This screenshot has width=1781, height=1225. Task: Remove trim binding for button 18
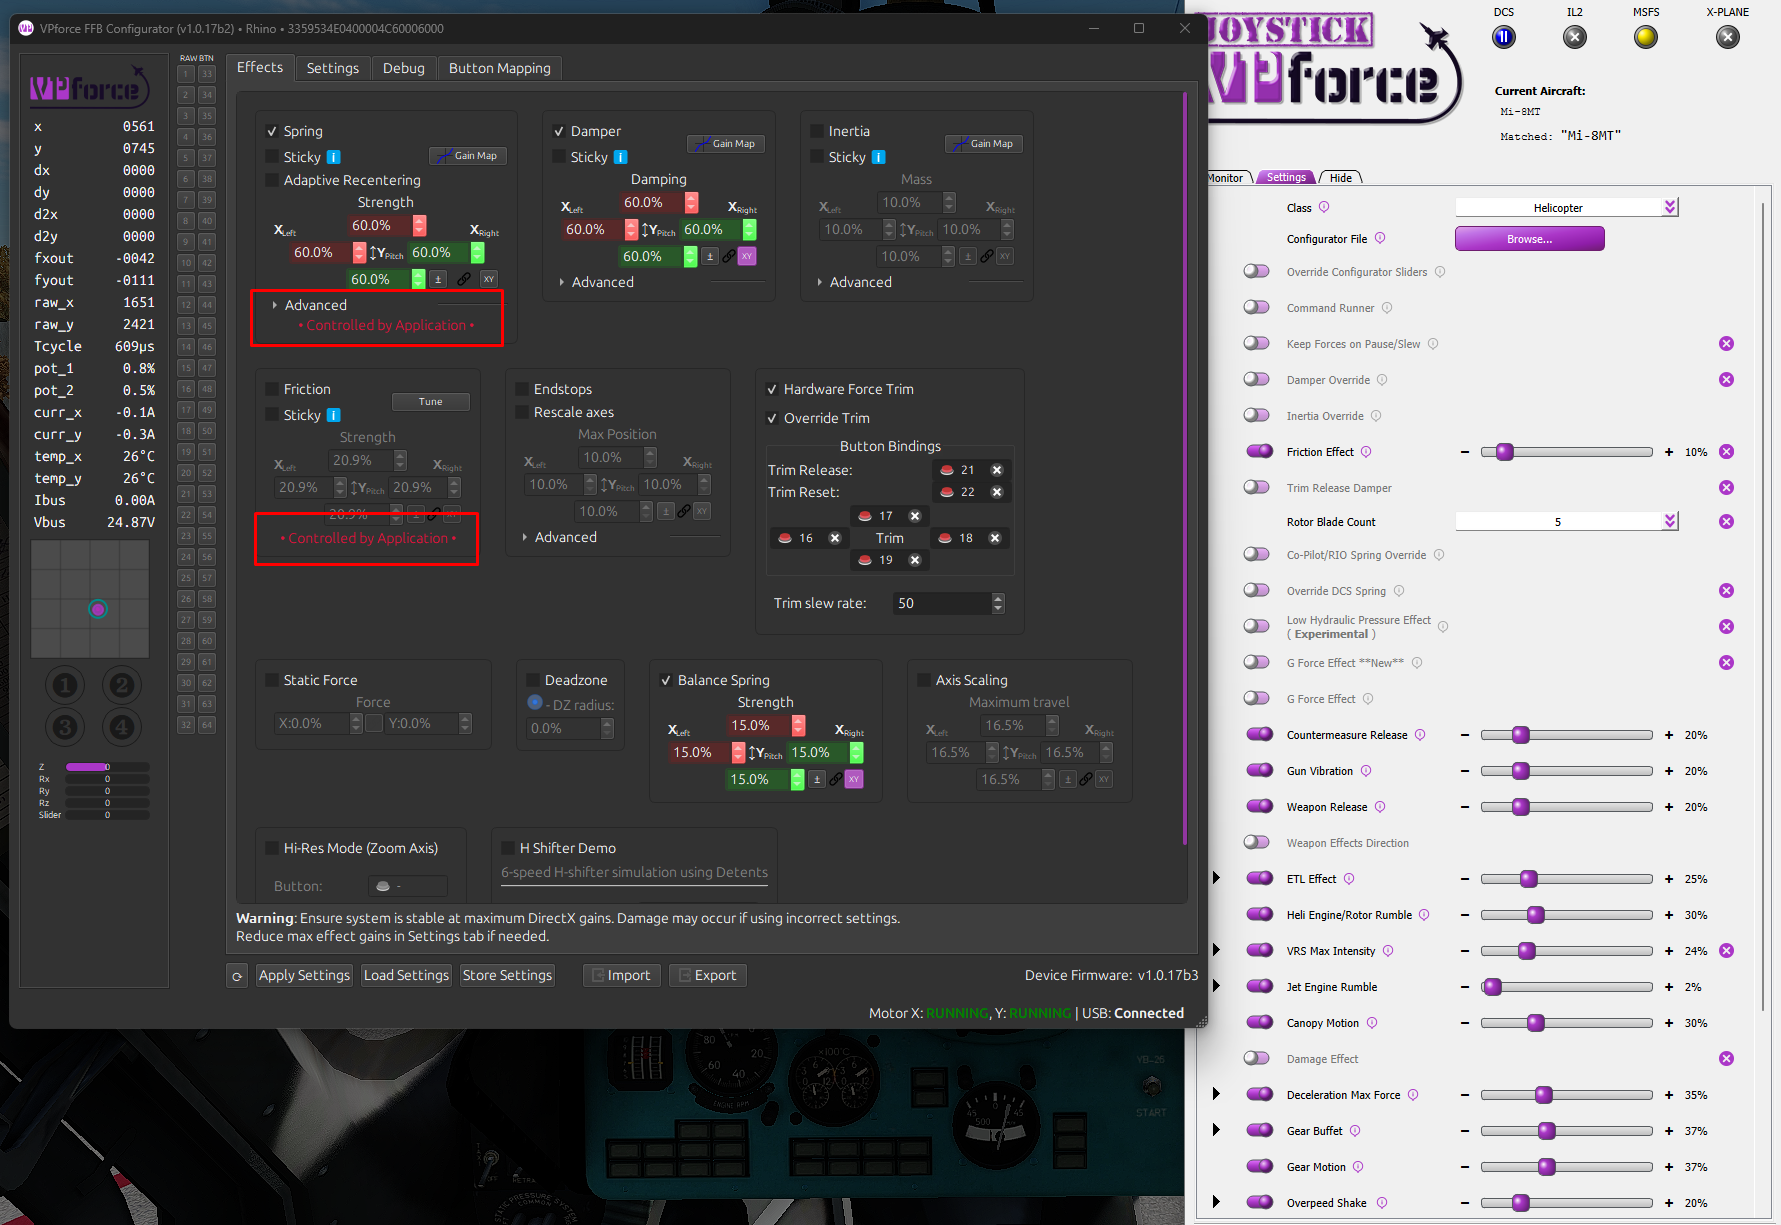[995, 538]
